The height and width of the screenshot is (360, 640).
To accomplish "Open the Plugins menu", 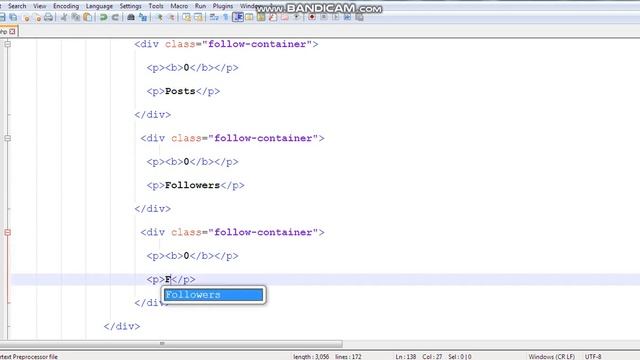I will coord(222,6).
